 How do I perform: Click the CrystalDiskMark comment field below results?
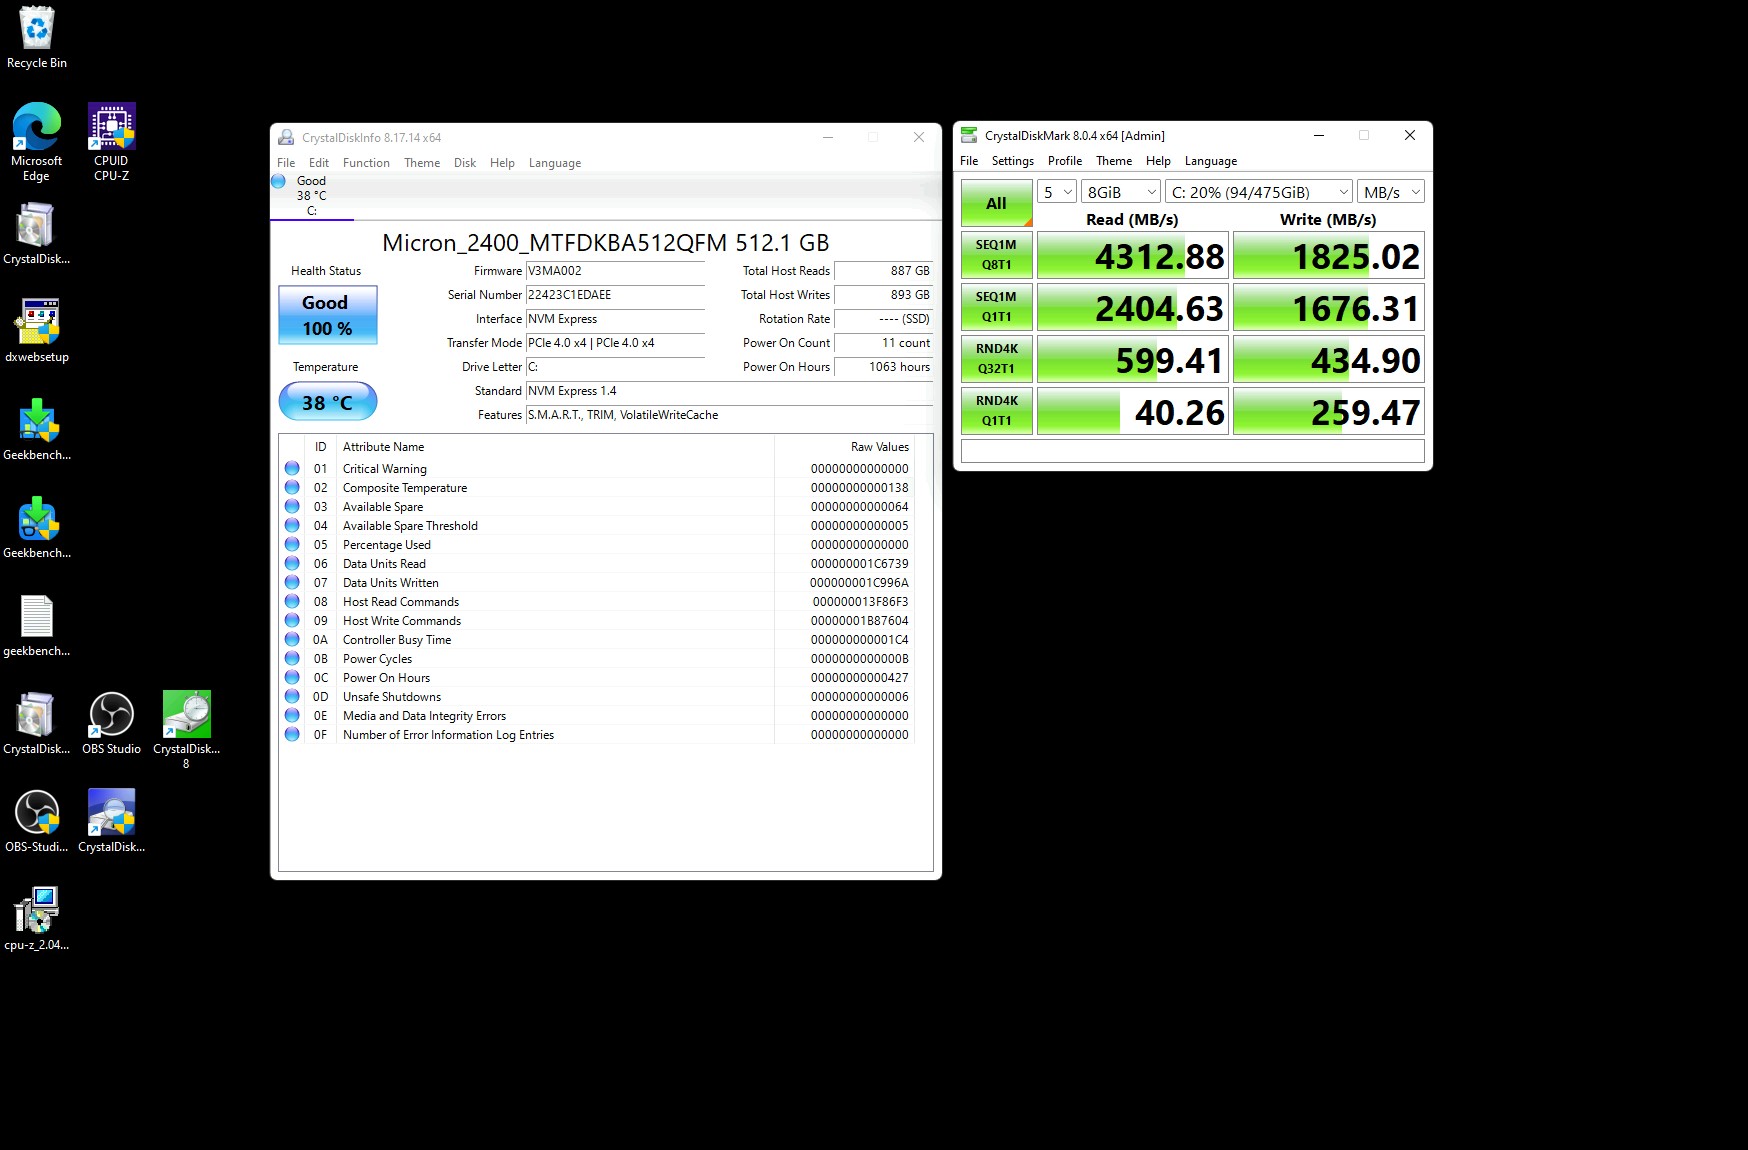1193,451
